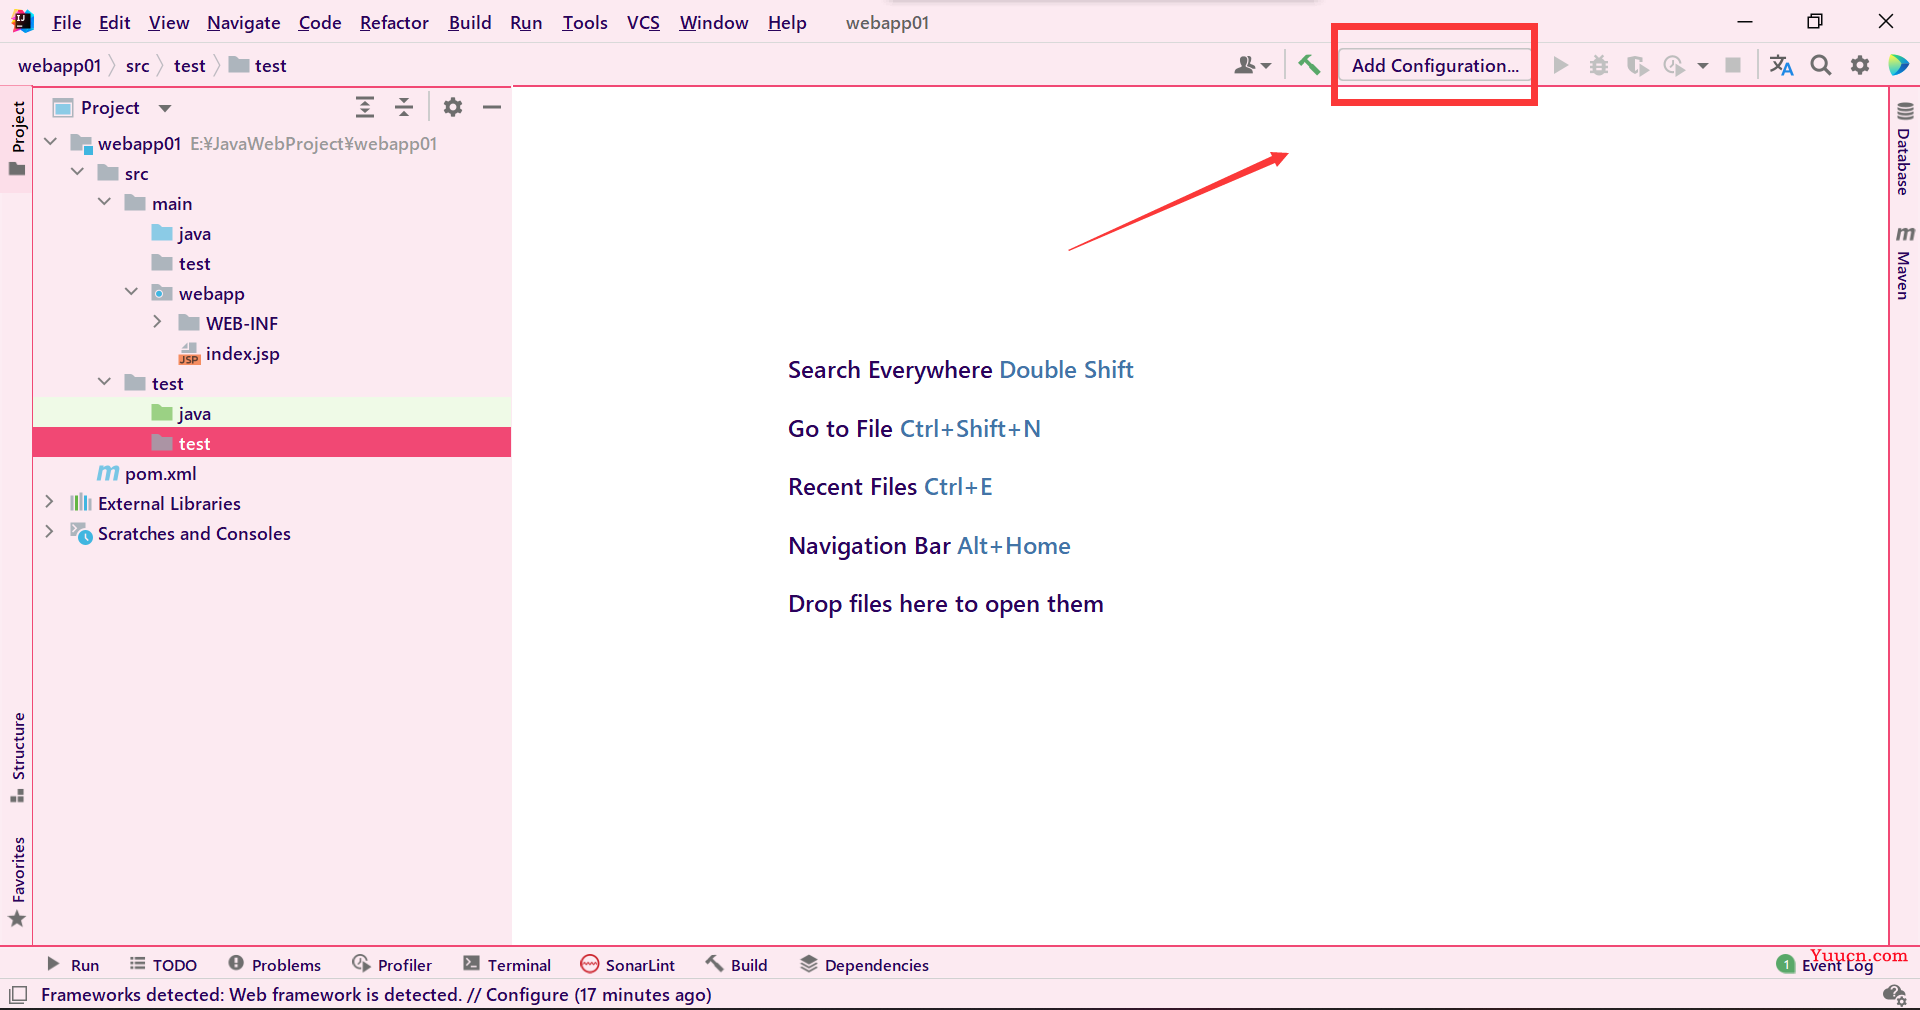Open the Event Log
1920x1010 pixels.
click(x=1825, y=965)
